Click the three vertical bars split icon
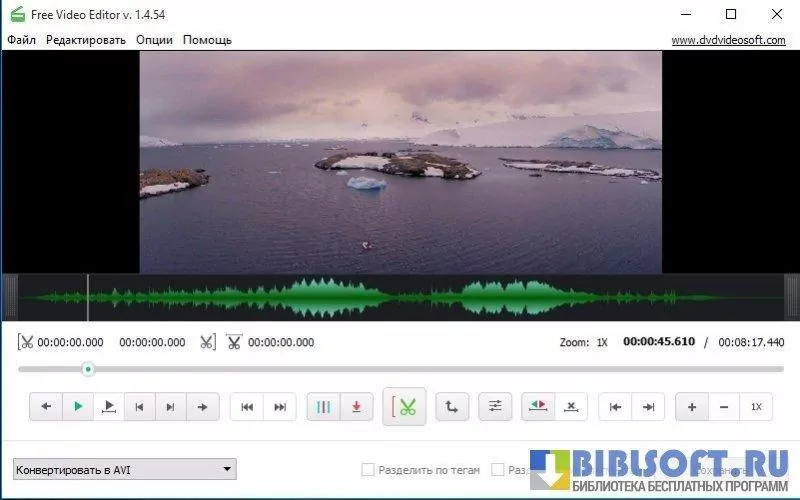This screenshot has height=500, width=800. pos(323,407)
